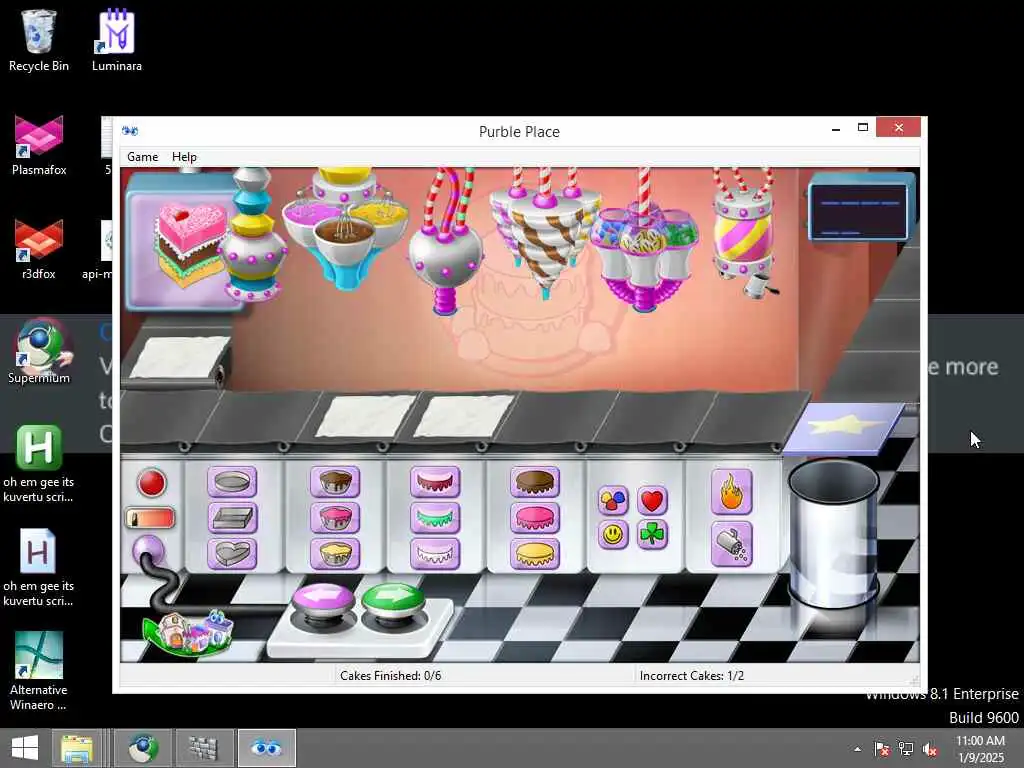Screen dimensions: 1024x768
Task: Apply the white filling icing button
Action: 435,554
